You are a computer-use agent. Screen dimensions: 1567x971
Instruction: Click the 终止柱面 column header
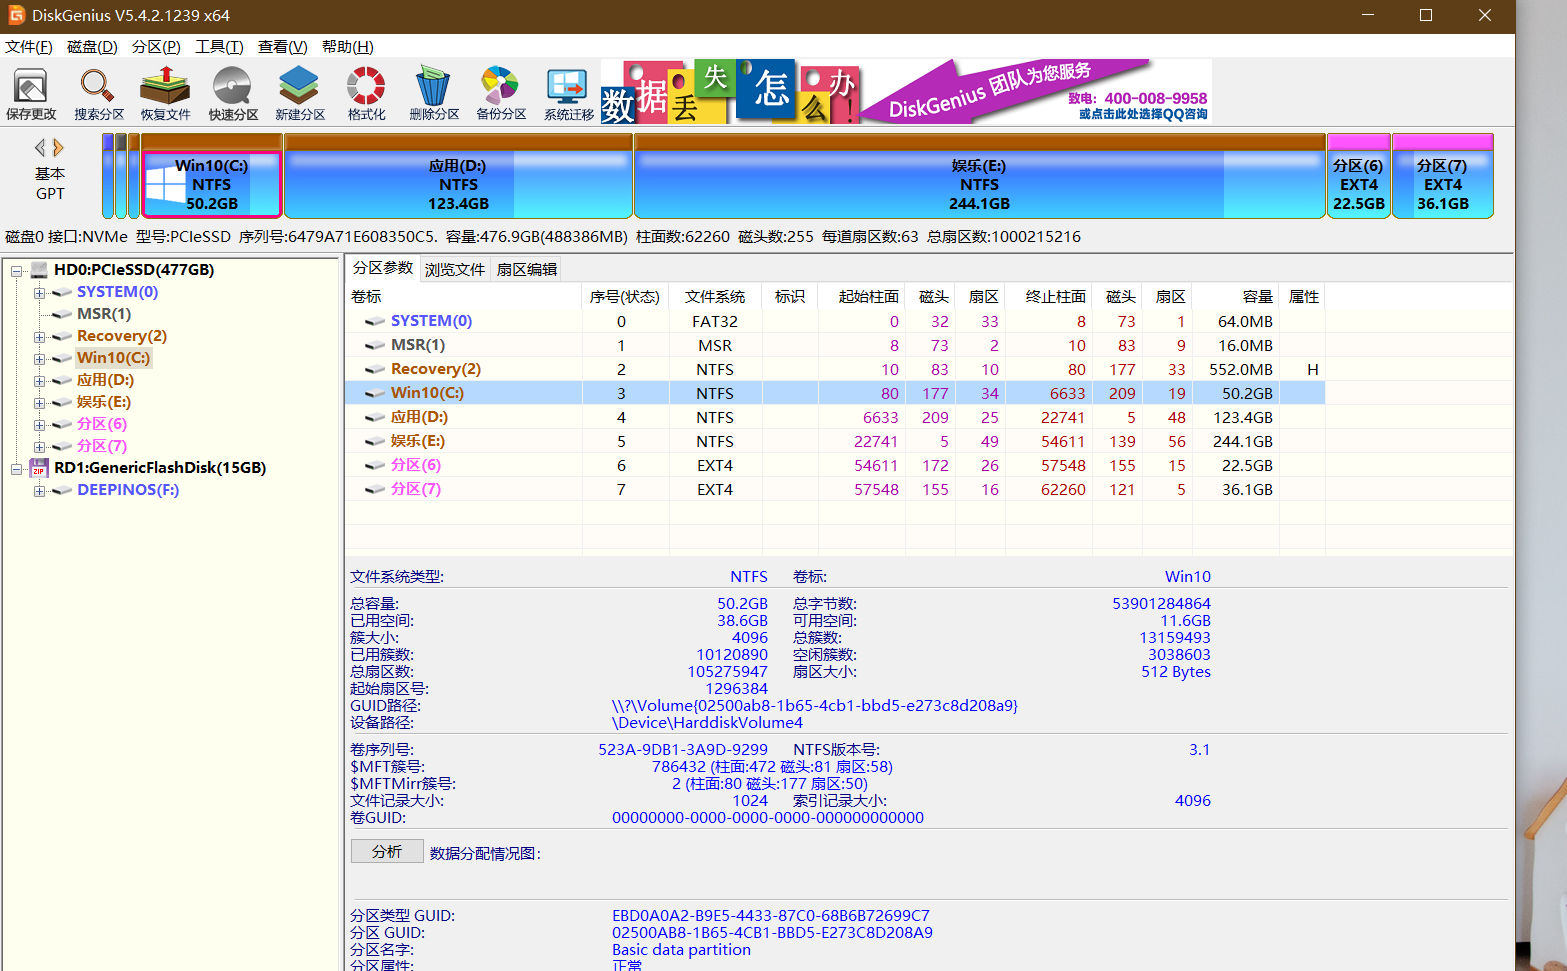point(1049,296)
